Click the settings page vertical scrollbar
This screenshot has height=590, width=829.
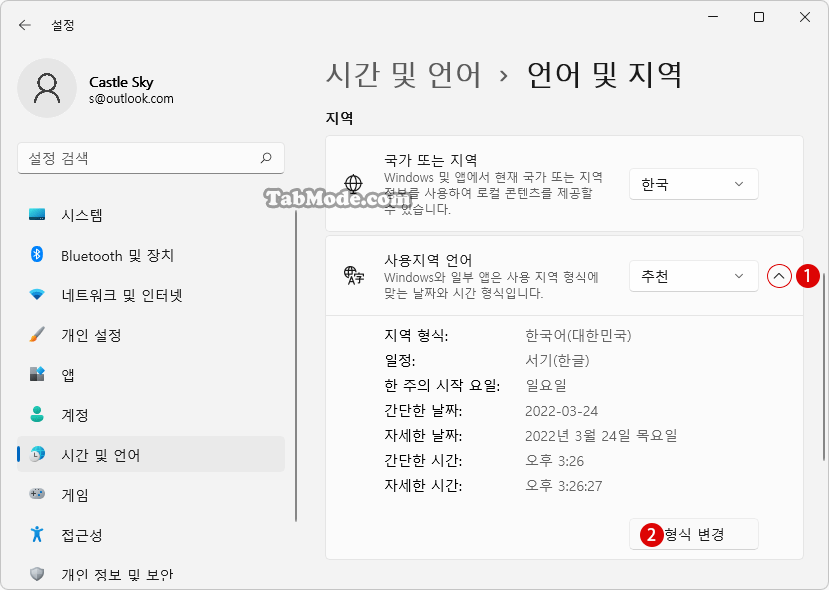(822, 365)
